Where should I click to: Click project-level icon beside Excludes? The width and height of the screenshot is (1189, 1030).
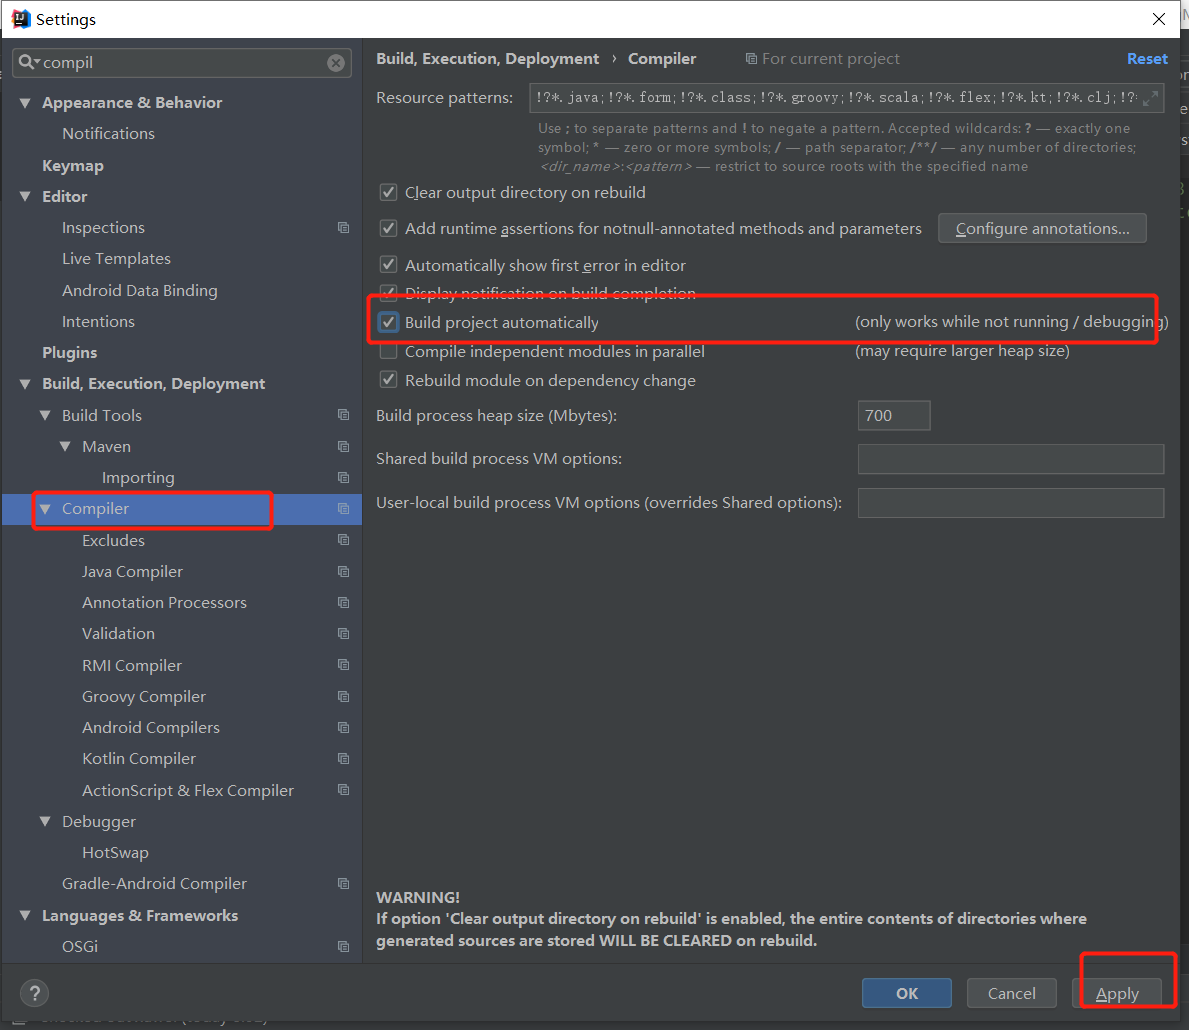[344, 540]
